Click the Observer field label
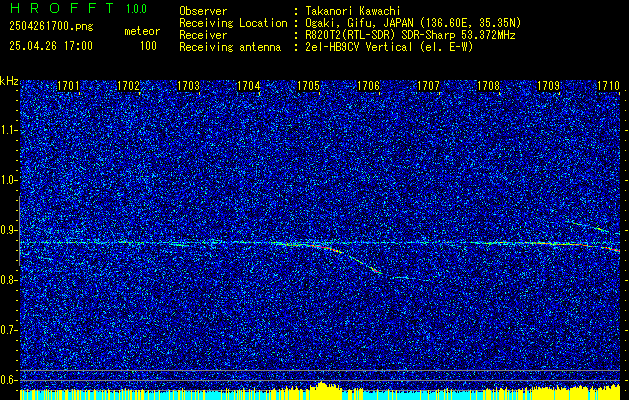 tap(203, 11)
